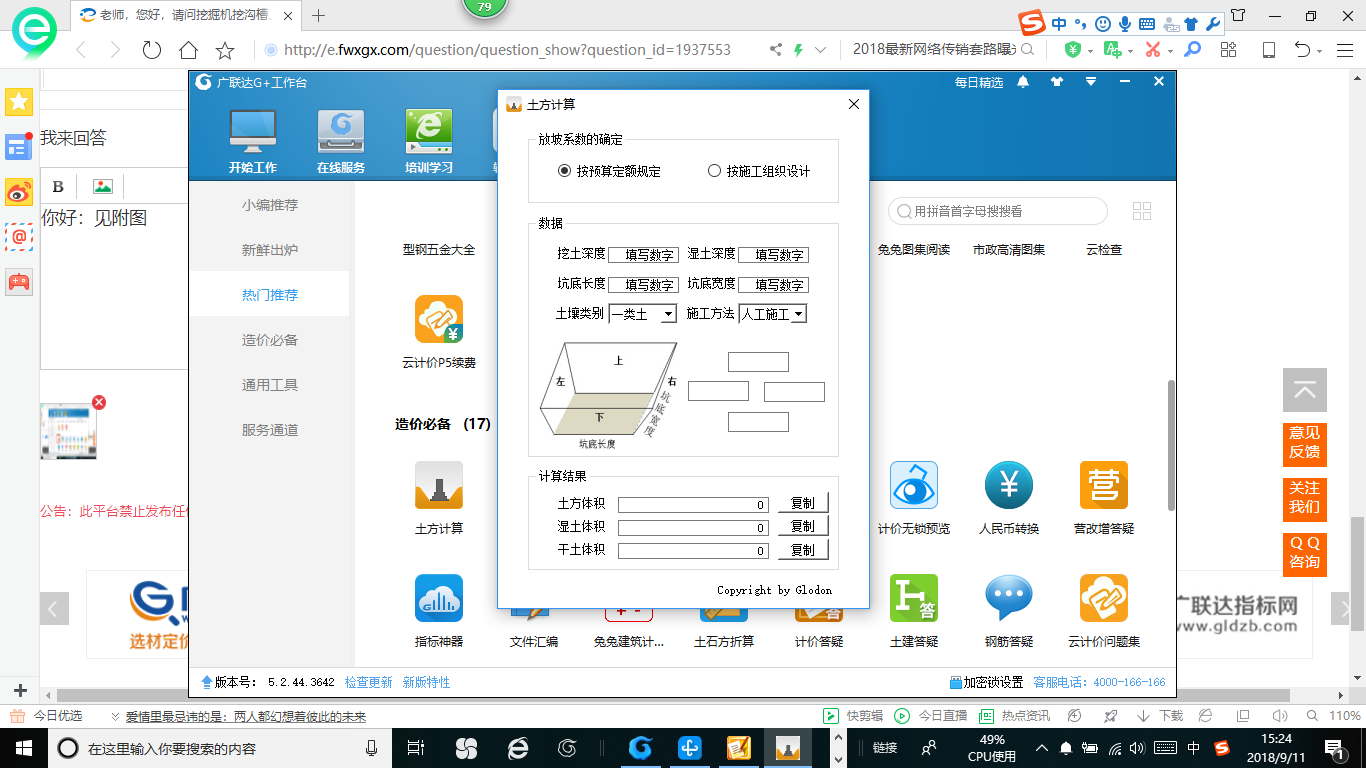1366x768 pixels.
Task: Copy 湿土体积 result with 复制 button
Action: click(x=803, y=526)
